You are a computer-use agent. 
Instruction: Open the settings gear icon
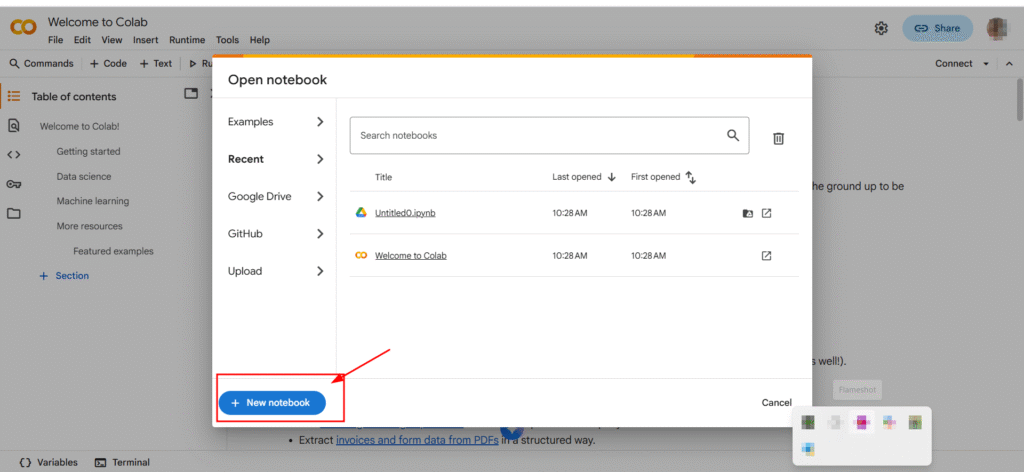tap(881, 28)
